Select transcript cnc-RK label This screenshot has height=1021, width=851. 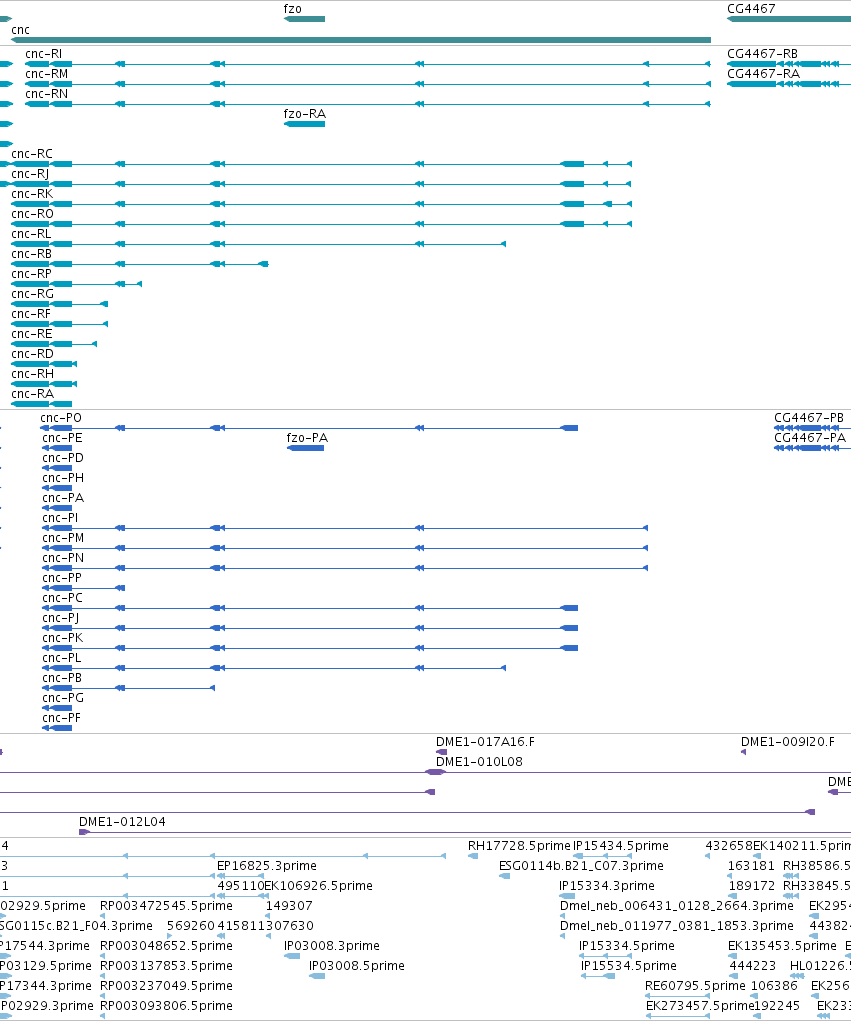(32, 193)
